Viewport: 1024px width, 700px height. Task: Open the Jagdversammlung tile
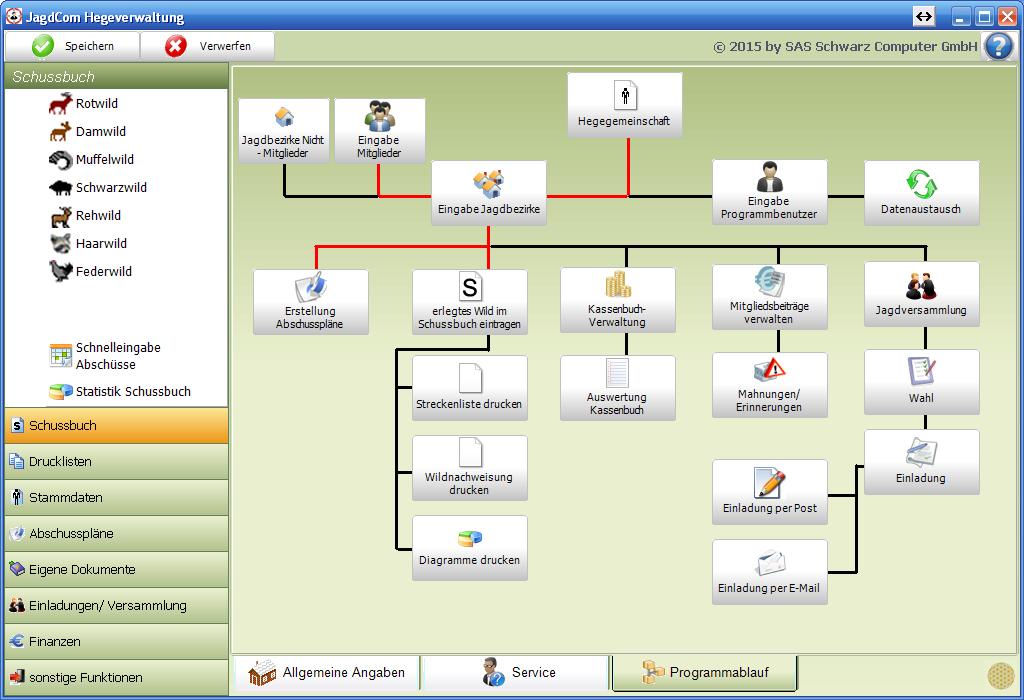(921, 293)
